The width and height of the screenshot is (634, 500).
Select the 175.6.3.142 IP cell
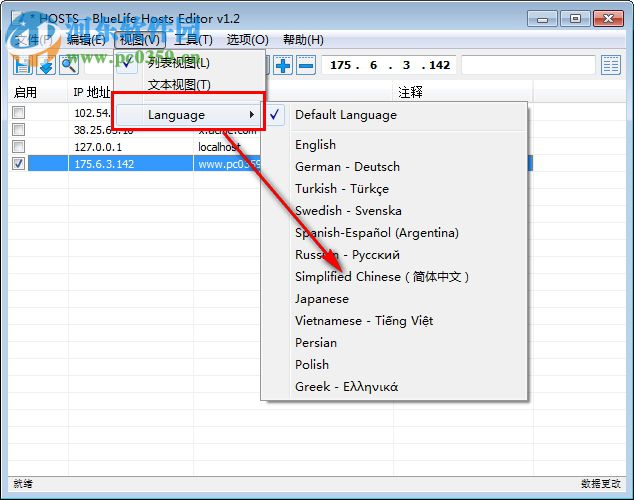131,164
